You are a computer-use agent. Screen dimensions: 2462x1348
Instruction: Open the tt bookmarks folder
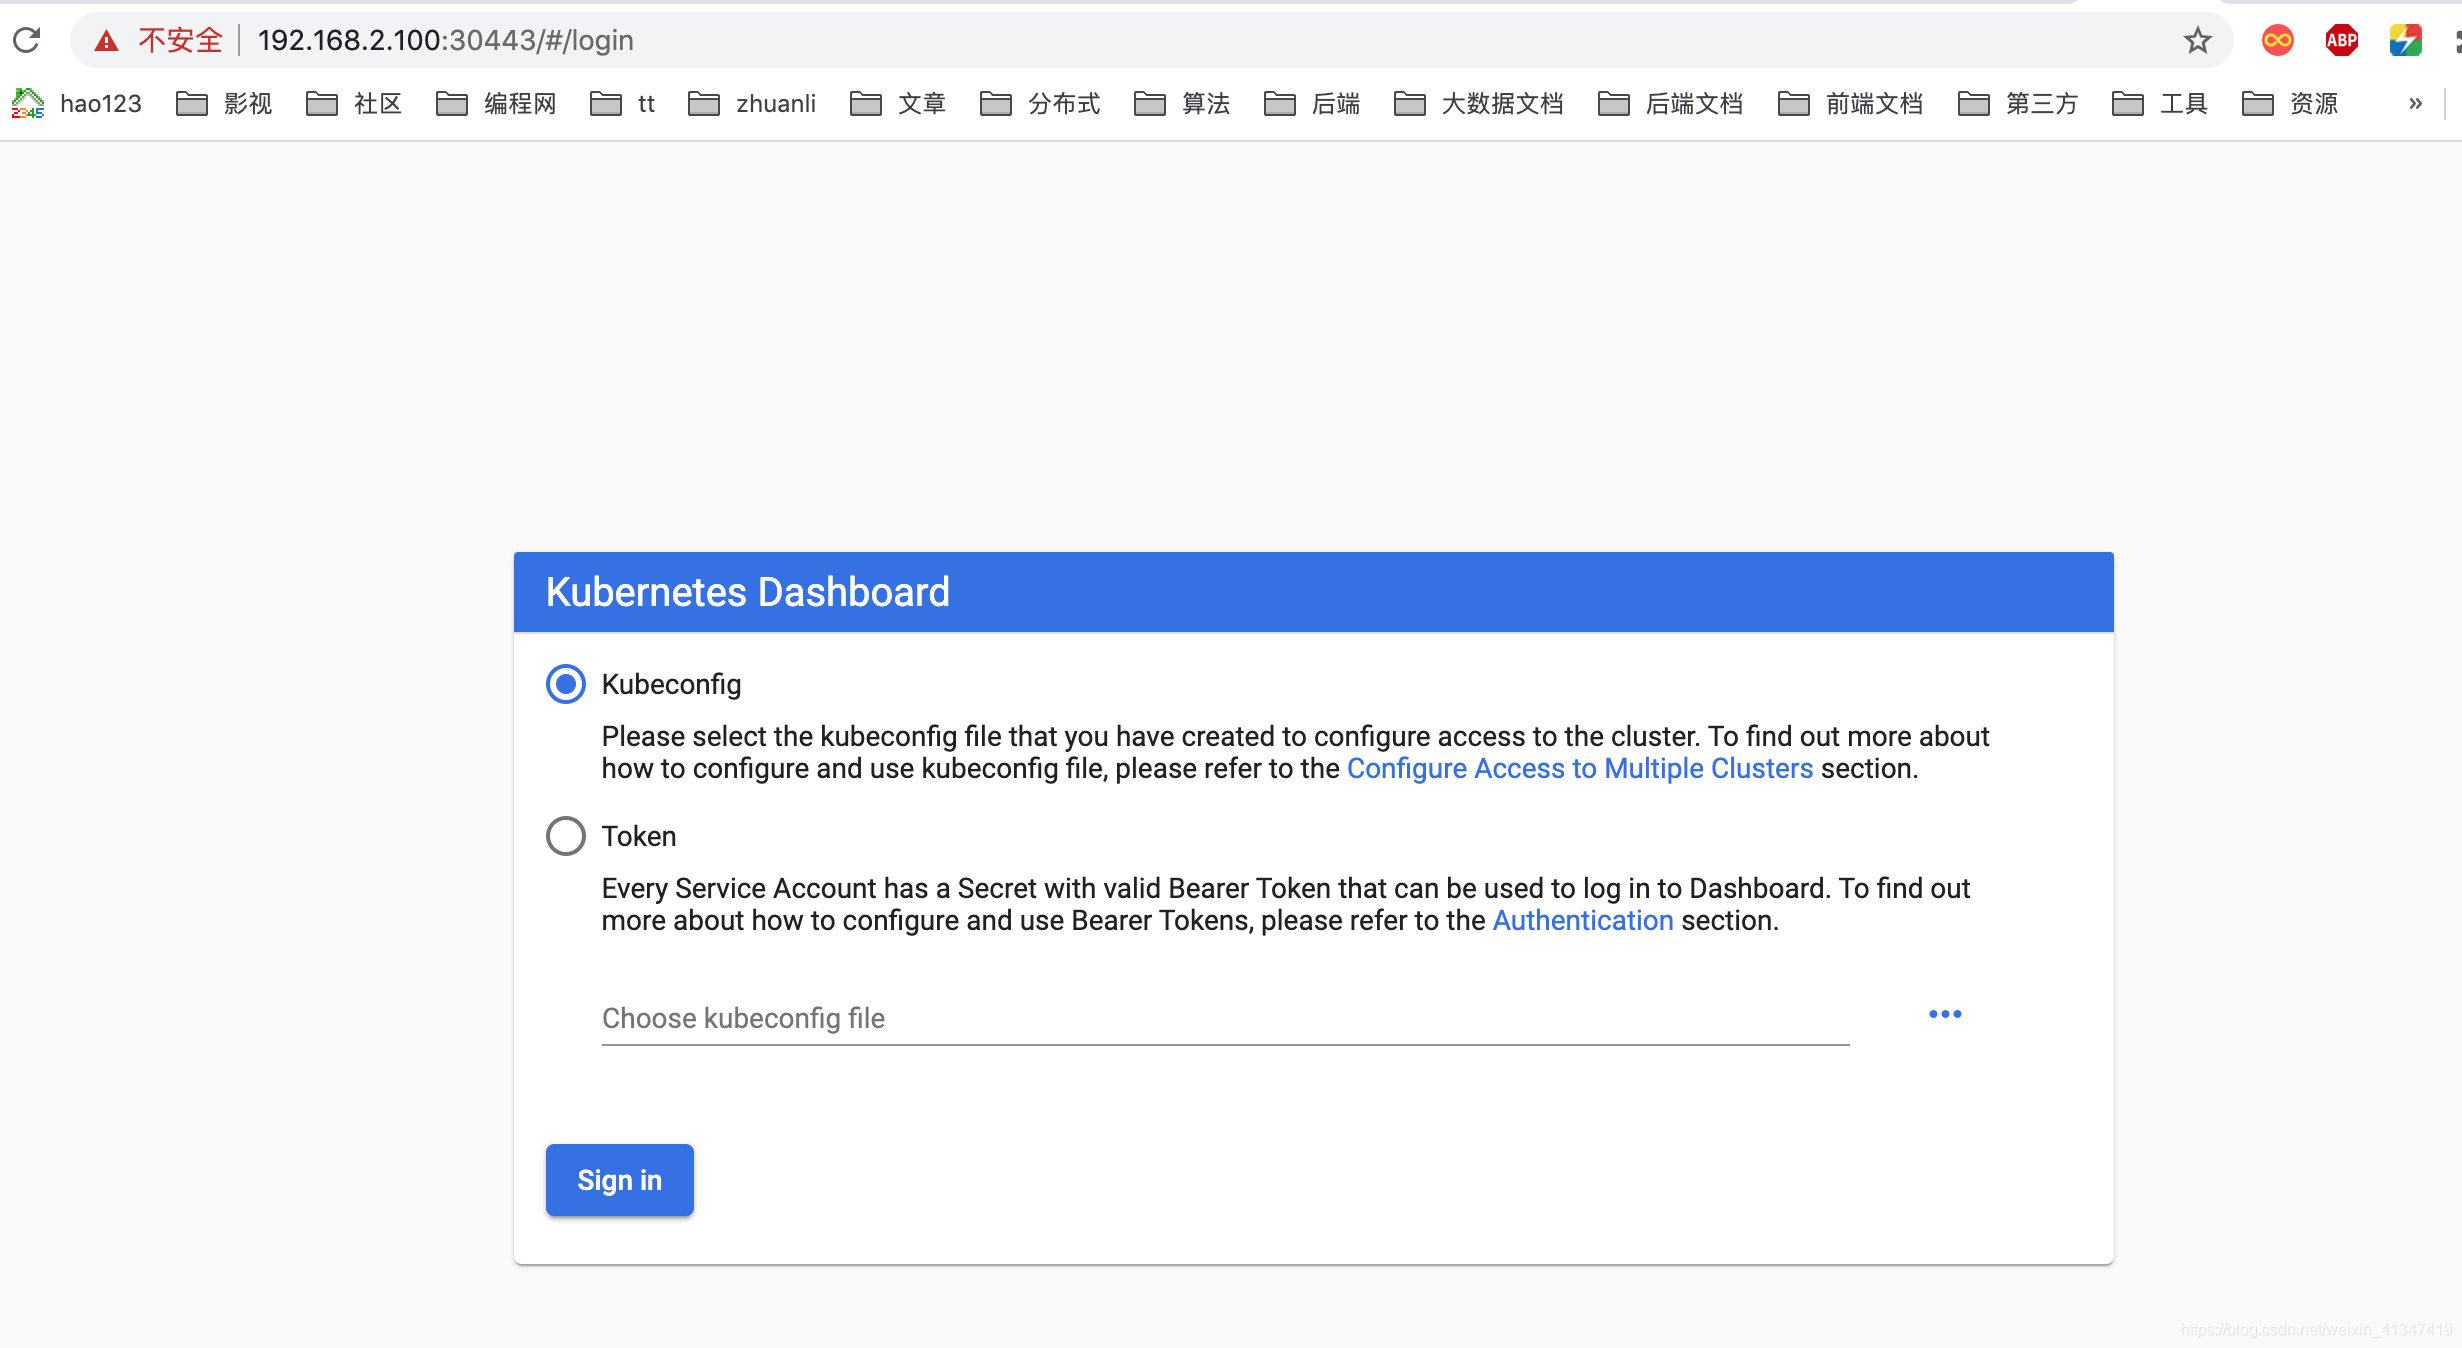[x=622, y=103]
